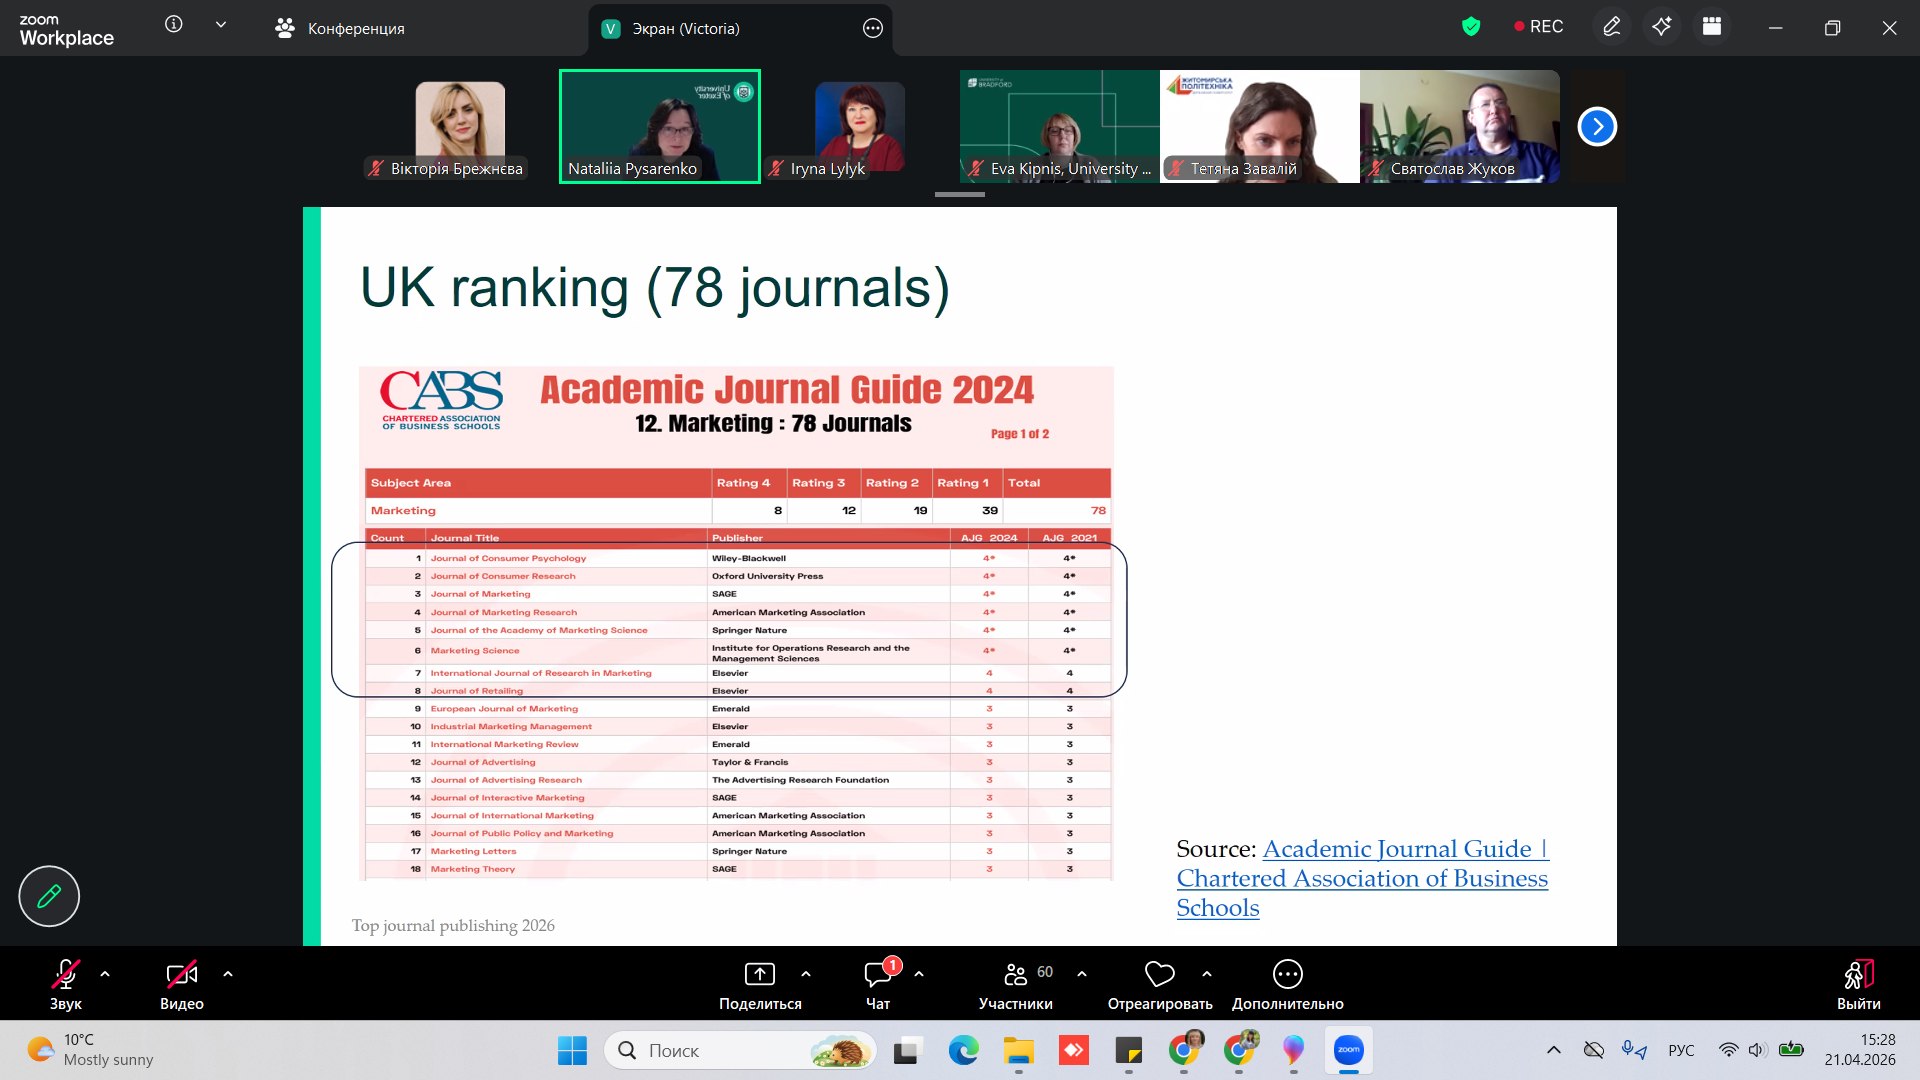This screenshot has height=1080, width=1920.
Task: Open the view layout icon
Action: point(1712,27)
